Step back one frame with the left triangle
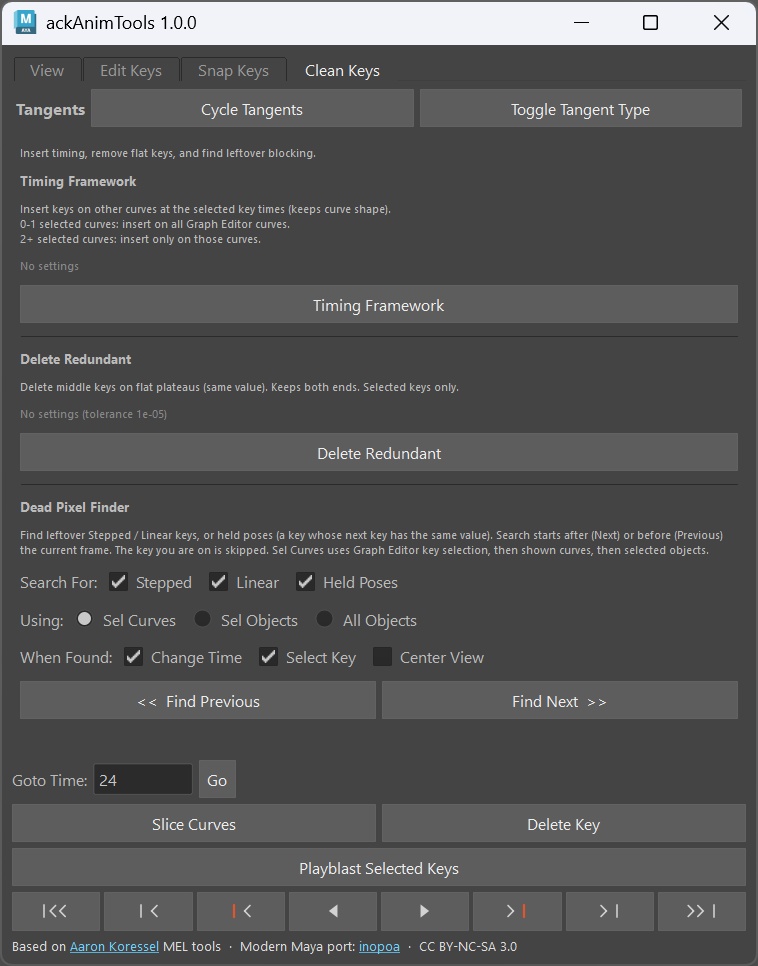758x966 pixels. pyautogui.click(x=333, y=911)
